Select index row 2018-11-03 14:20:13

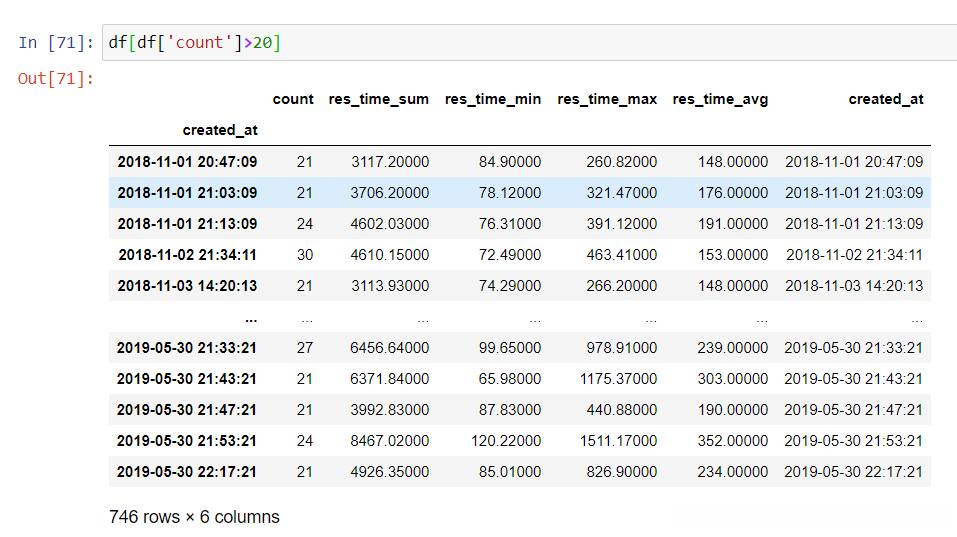187,286
